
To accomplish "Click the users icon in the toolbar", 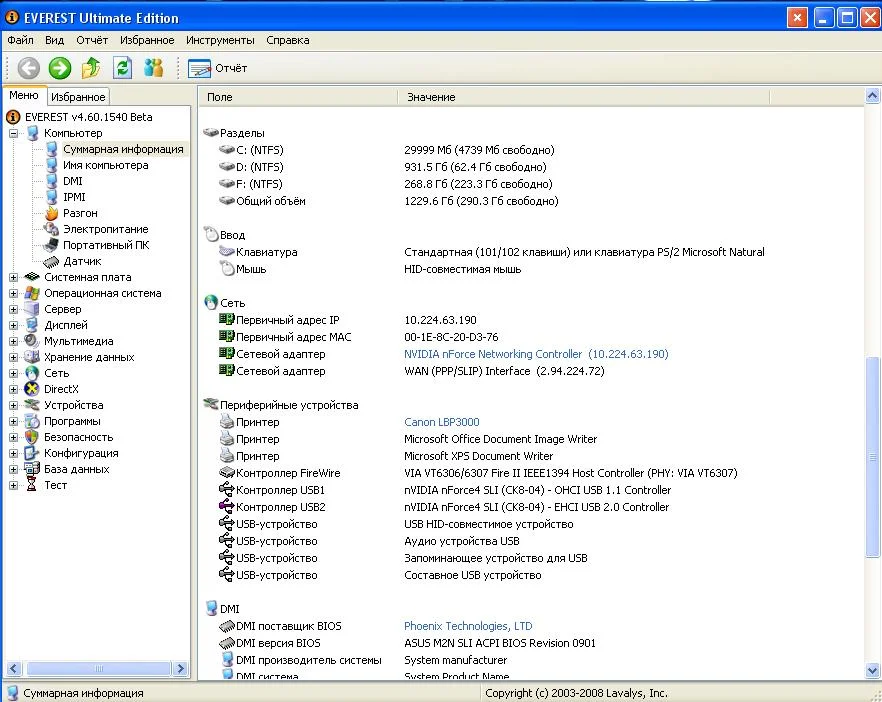I will tap(153, 68).
